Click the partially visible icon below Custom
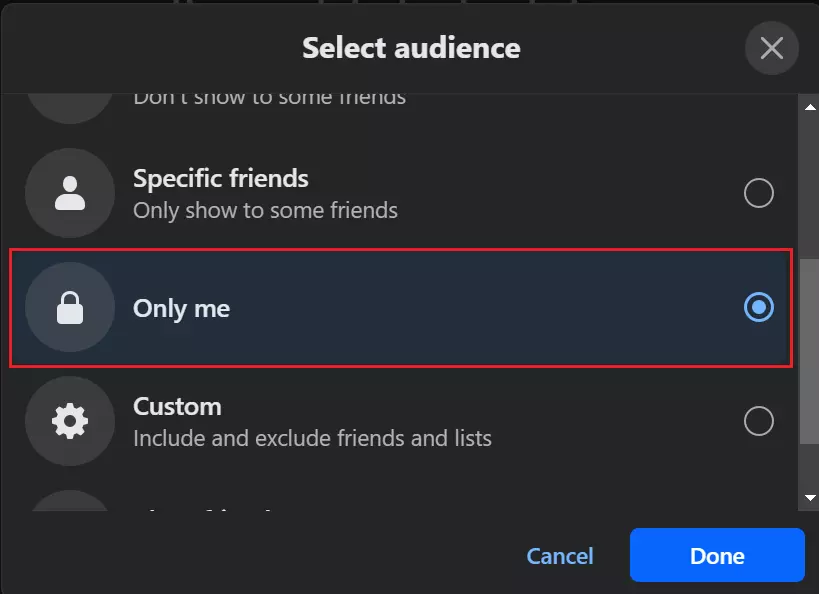 tap(70, 501)
